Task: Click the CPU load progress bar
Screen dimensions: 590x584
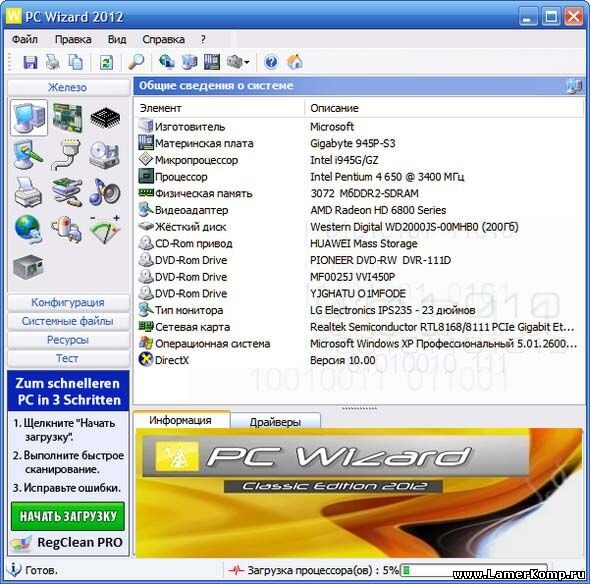Action: pyautogui.click(x=473, y=570)
